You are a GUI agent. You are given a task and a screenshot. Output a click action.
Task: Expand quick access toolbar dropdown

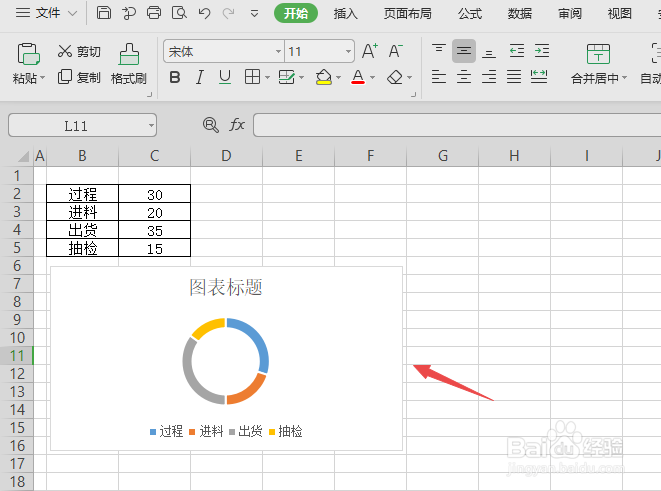pyautogui.click(x=254, y=14)
